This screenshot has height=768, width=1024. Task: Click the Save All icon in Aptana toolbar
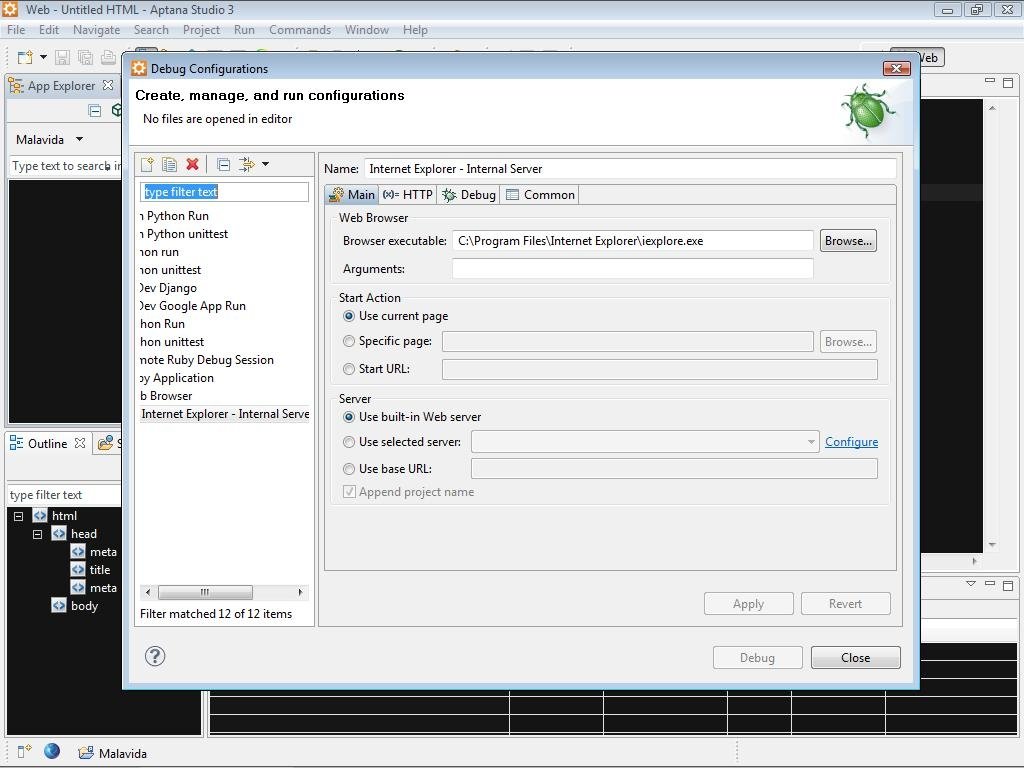pos(85,57)
